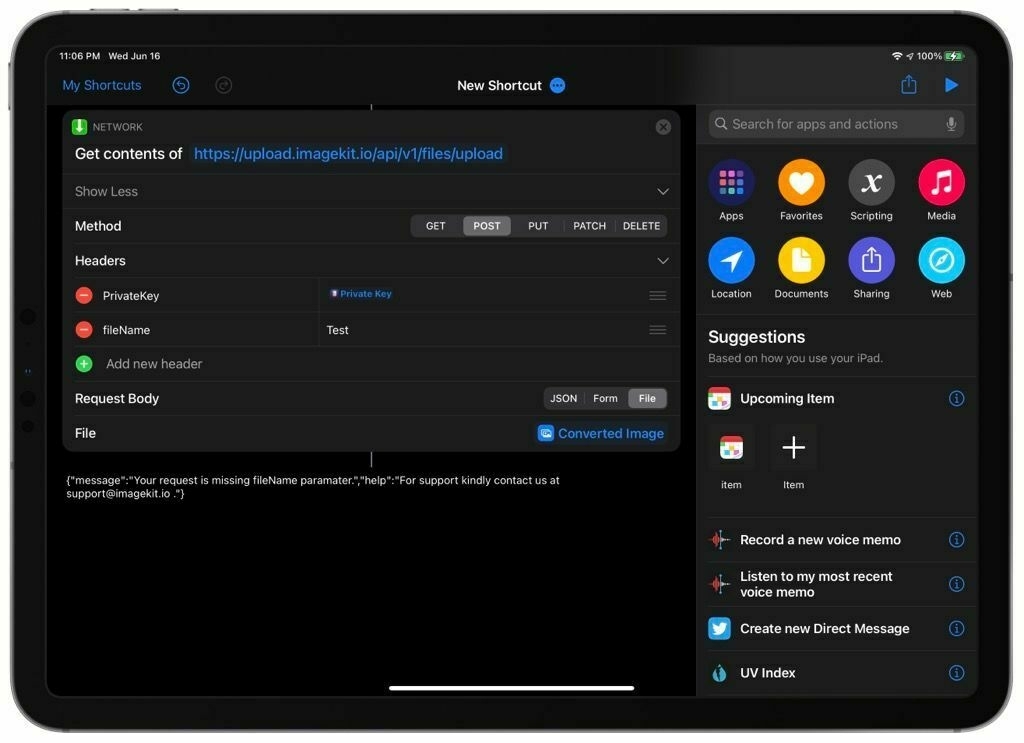Show info for Record voice memo

[x=956, y=540]
